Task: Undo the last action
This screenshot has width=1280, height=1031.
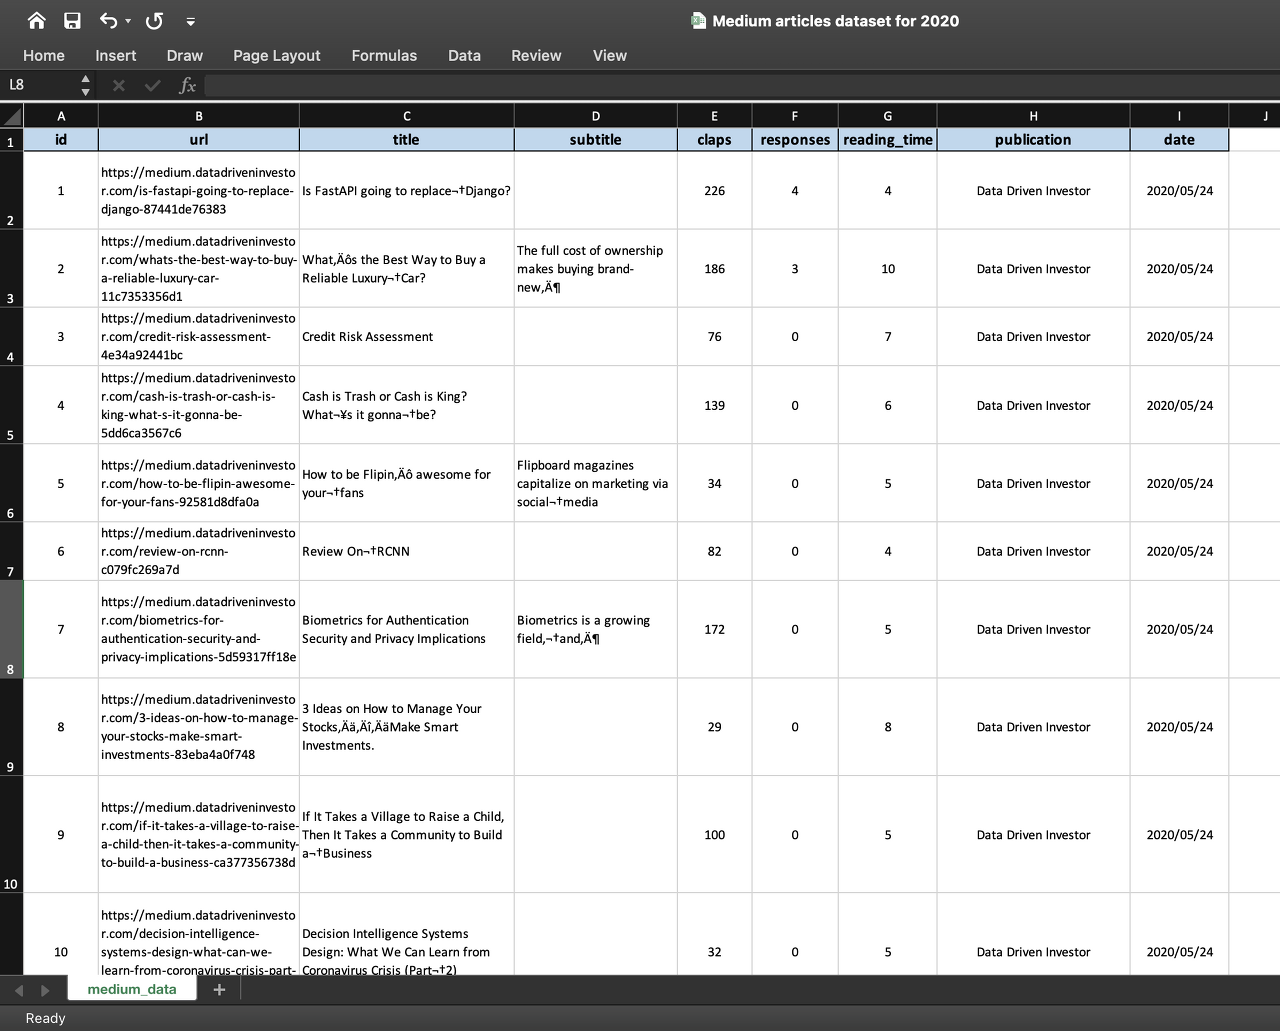Action: point(109,21)
